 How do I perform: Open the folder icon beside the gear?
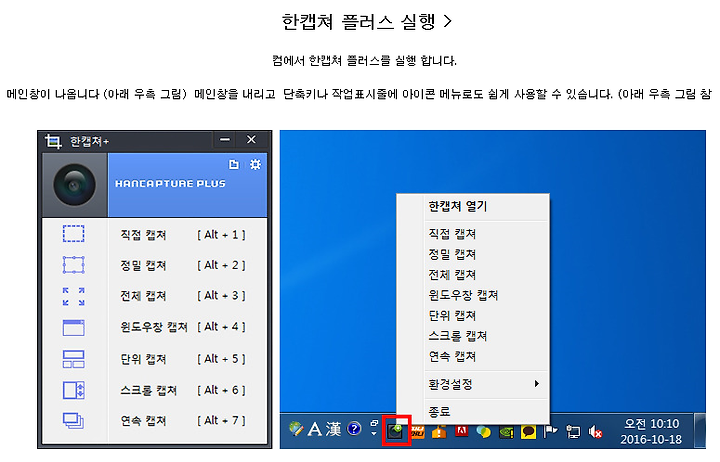(x=234, y=164)
